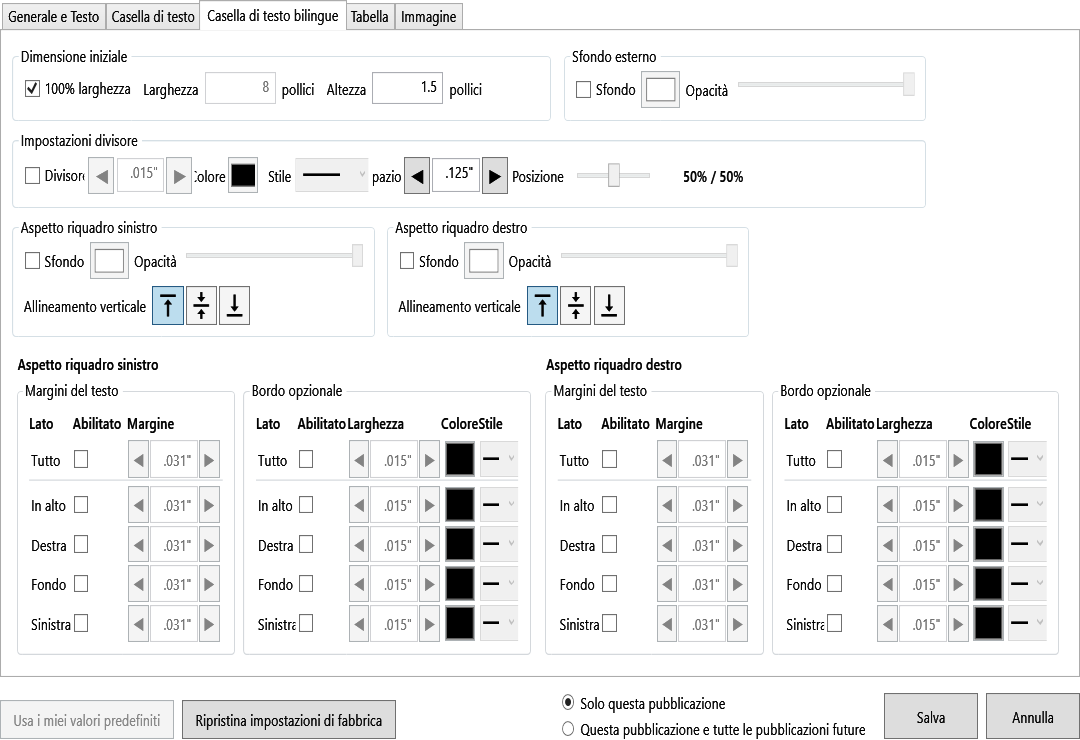The width and height of the screenshot is (1080, 740).
Task: Check Fondo enabled in right pane border
Action: [834, 584]
